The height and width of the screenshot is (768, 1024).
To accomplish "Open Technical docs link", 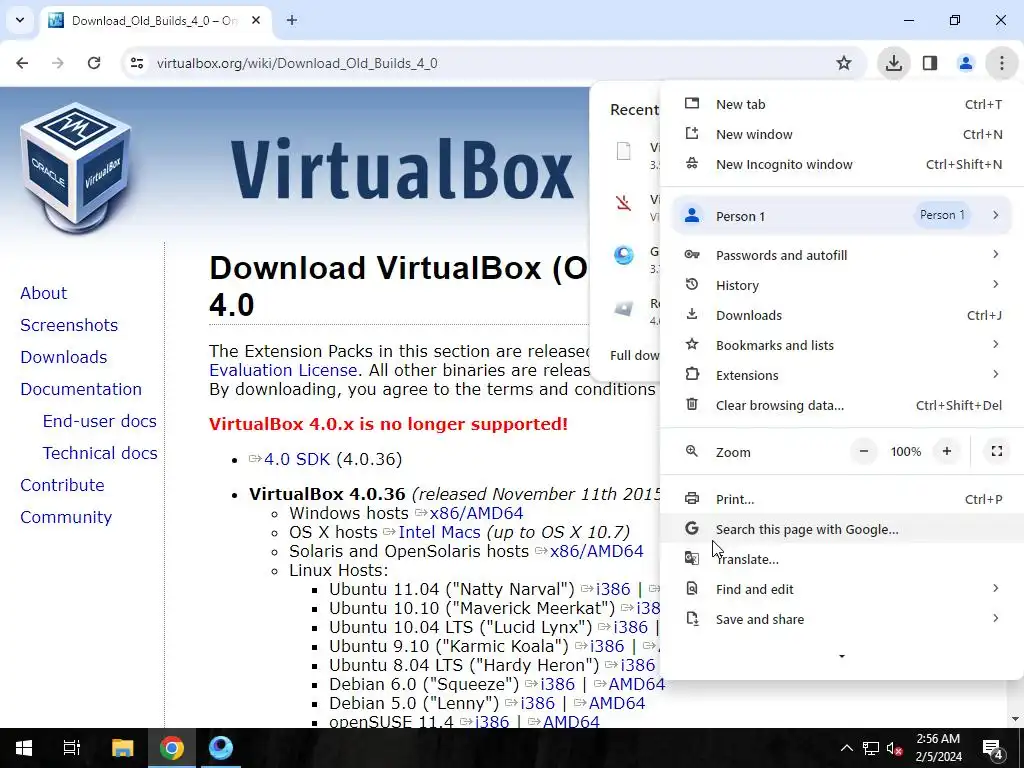I will 100,453.
